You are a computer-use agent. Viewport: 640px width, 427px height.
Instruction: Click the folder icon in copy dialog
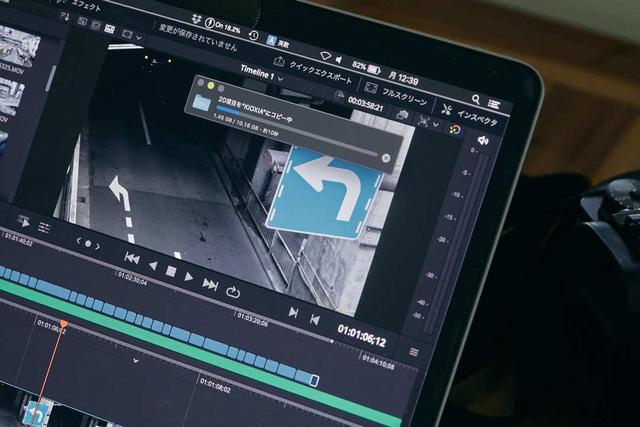click(201, 102)
